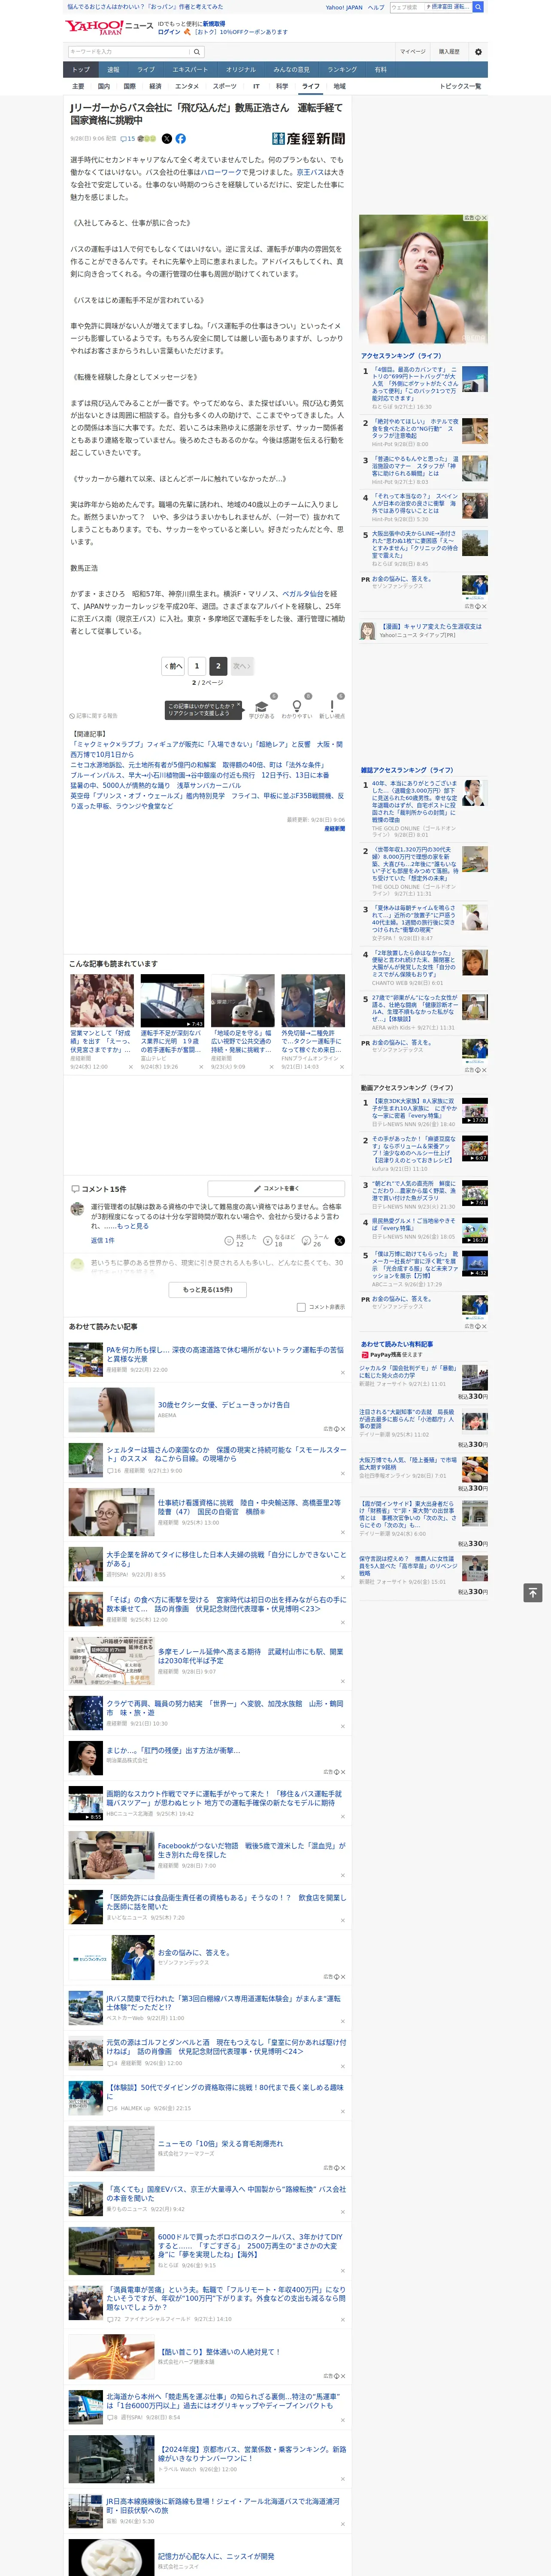Select the トップ tab
This screenshot has height=2576, width=551.
click(x=81, y=70)
